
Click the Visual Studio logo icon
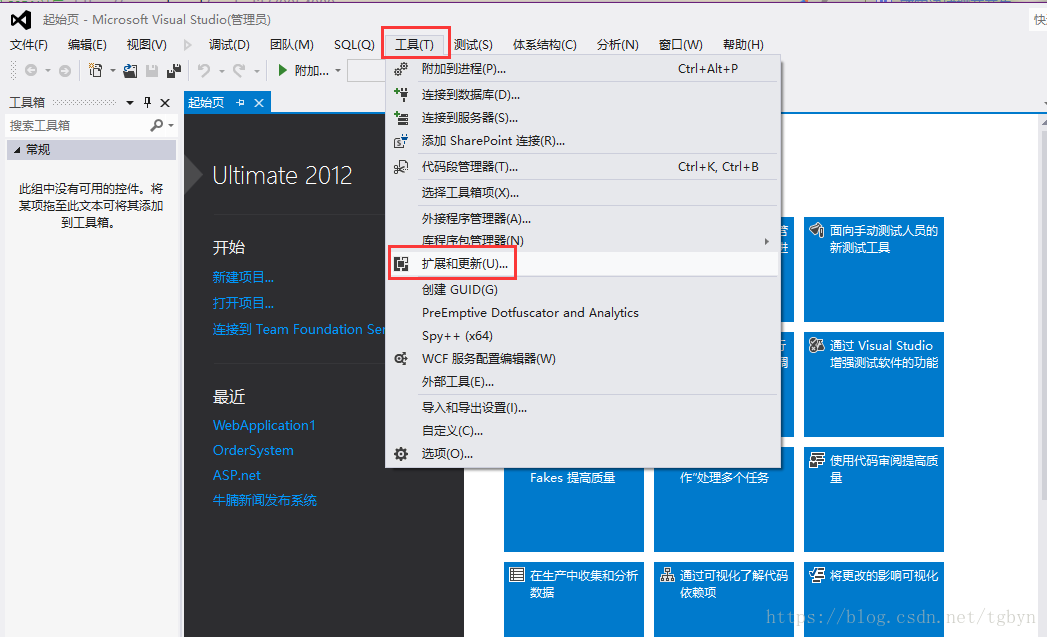(21, 20)
